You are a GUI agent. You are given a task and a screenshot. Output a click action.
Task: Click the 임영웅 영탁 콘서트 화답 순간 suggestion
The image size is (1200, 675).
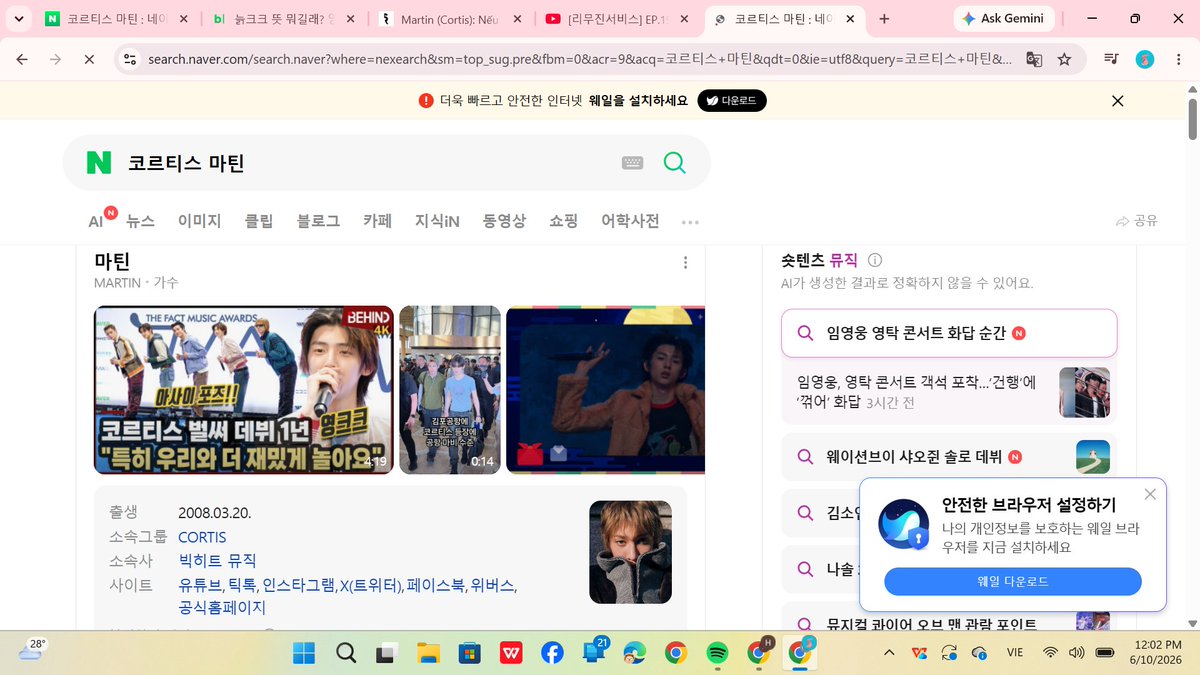tap(949, 333)
